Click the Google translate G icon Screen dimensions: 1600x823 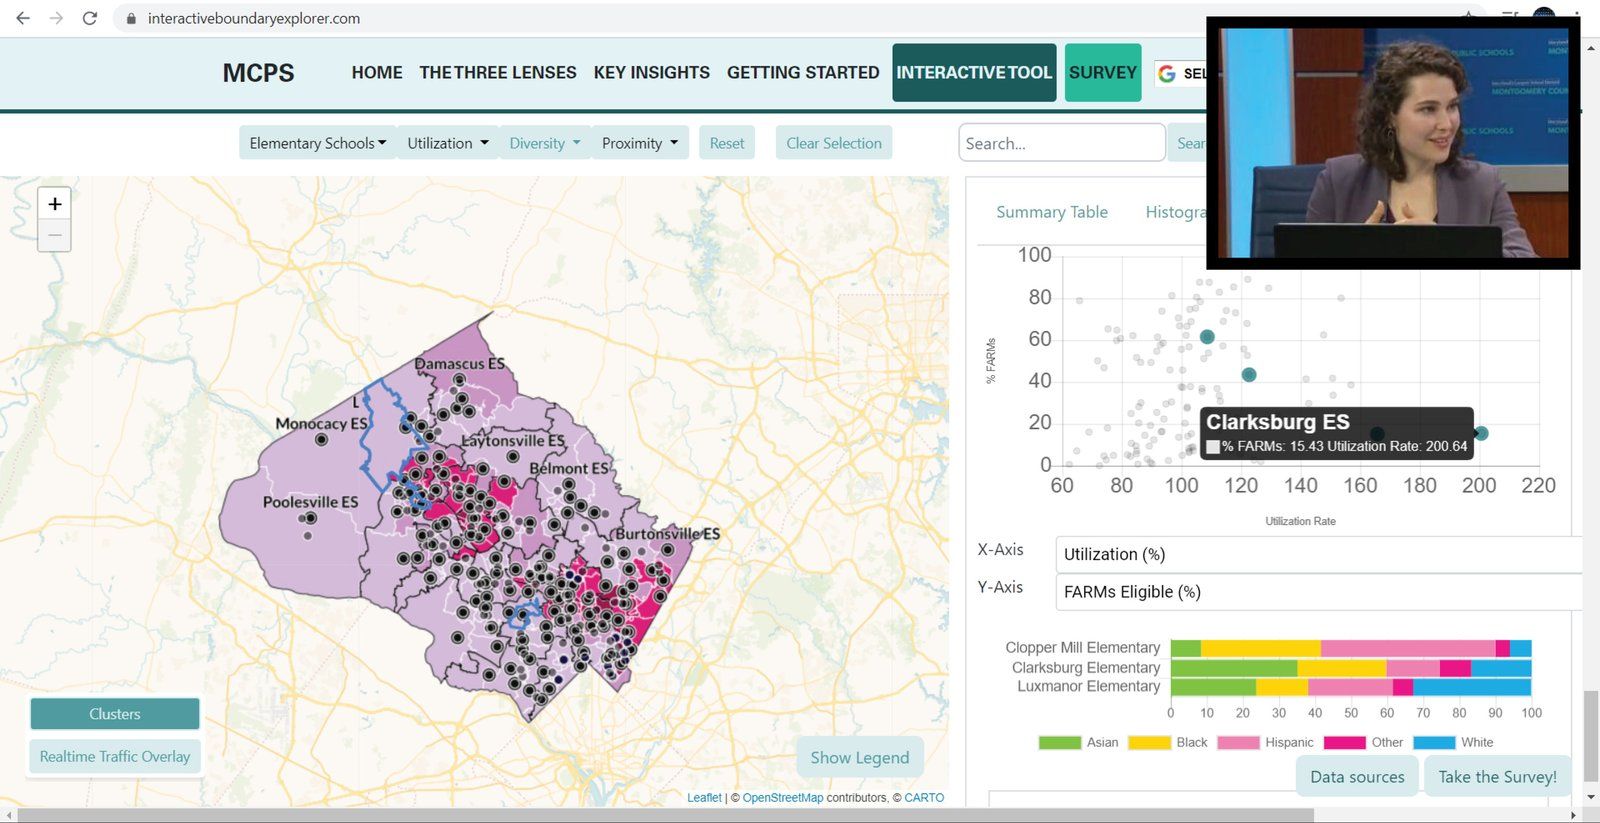click(x=1166, y=73)
